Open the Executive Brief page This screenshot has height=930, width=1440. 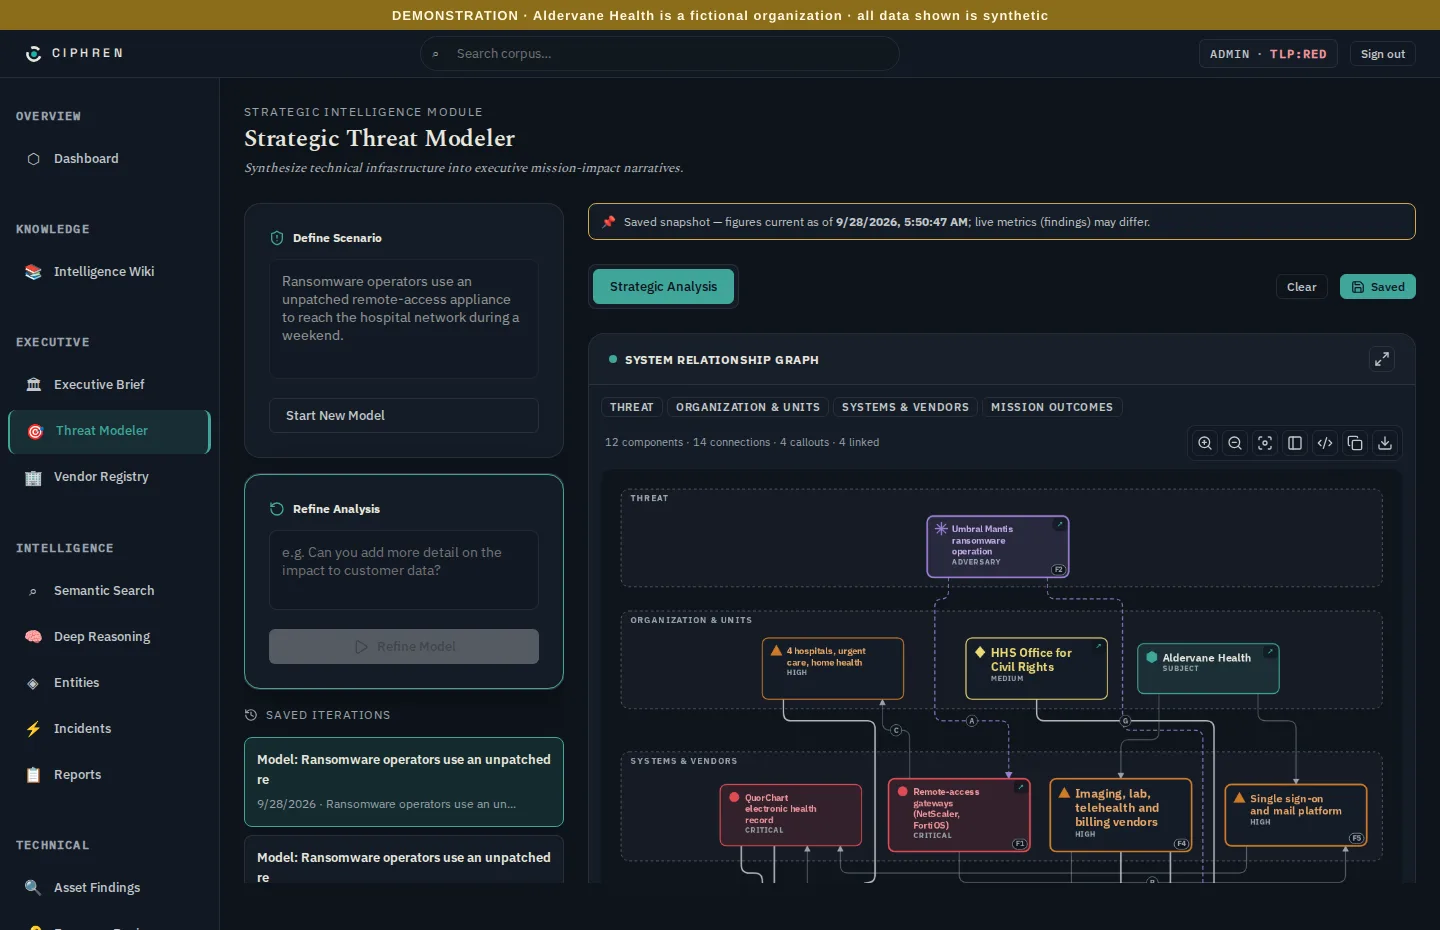110,385
